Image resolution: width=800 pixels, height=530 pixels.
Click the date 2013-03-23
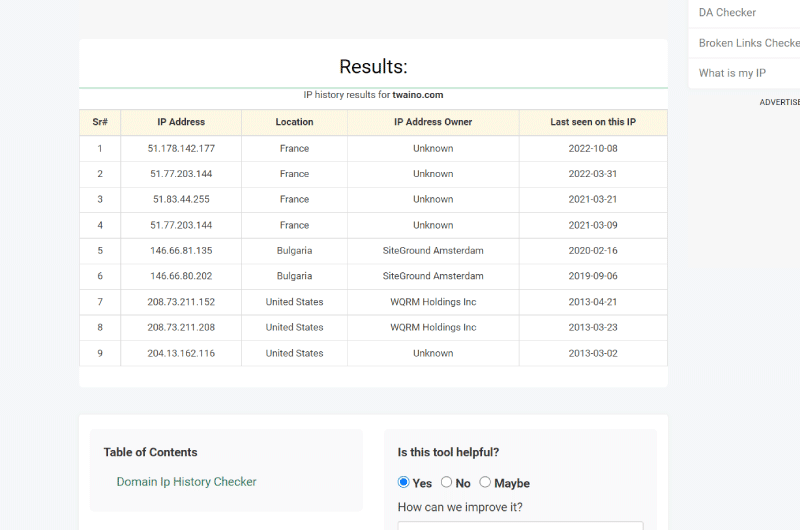593,327
